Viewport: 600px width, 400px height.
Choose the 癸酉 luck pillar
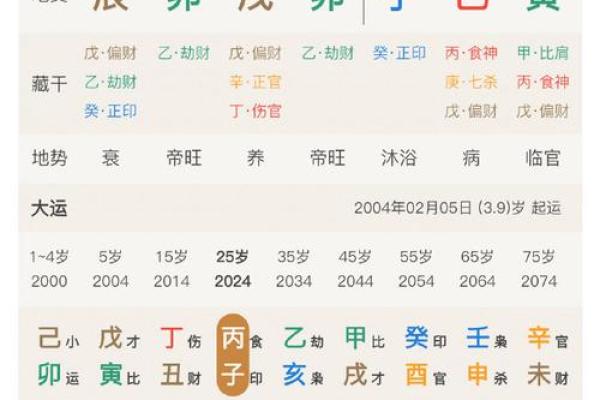click(x=425, y=357)
